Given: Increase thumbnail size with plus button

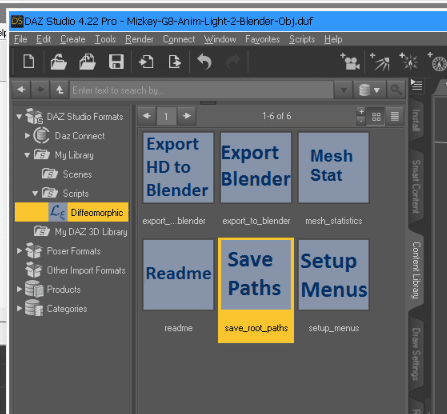Looking at the screenshot, I should (361, 112).
